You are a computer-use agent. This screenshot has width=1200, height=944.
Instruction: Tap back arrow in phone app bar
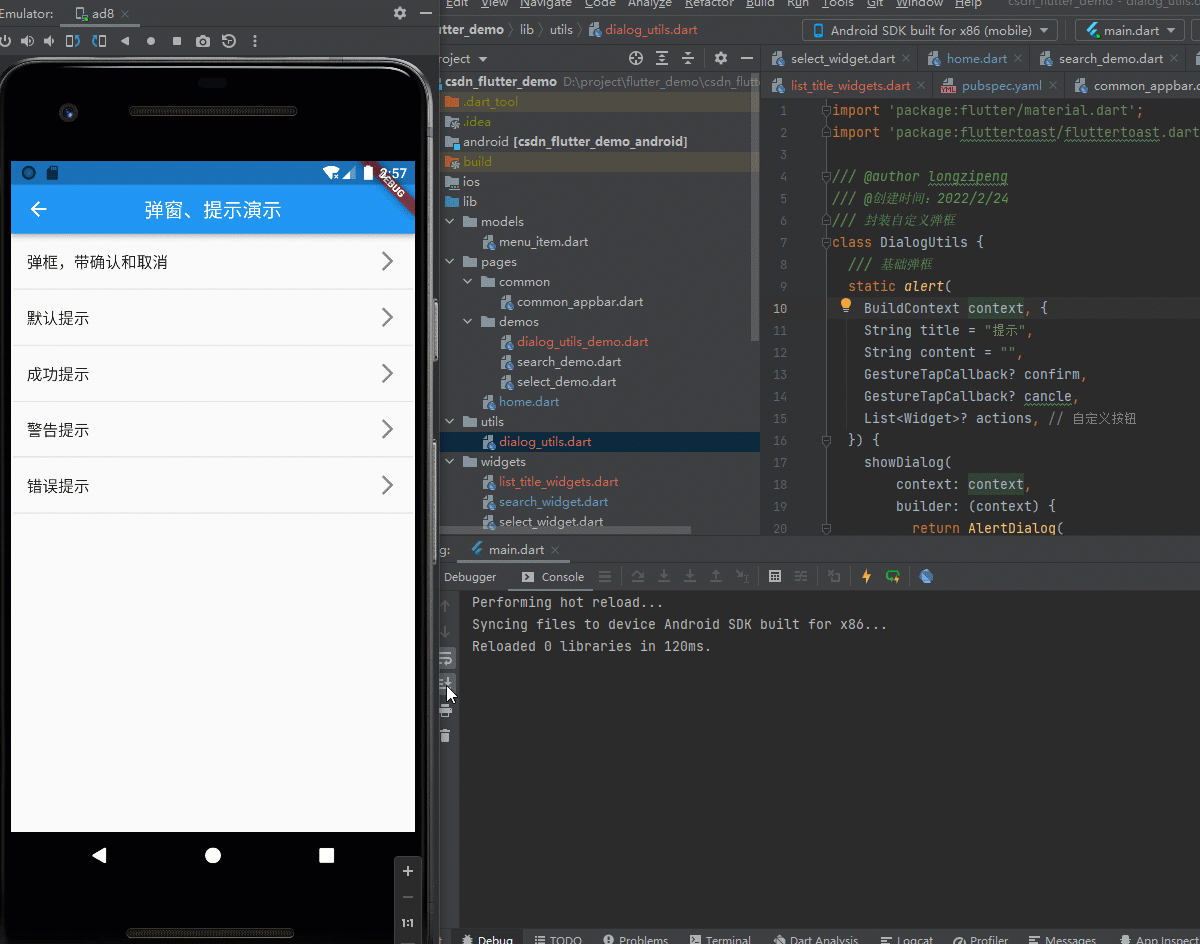pos(39,209)
